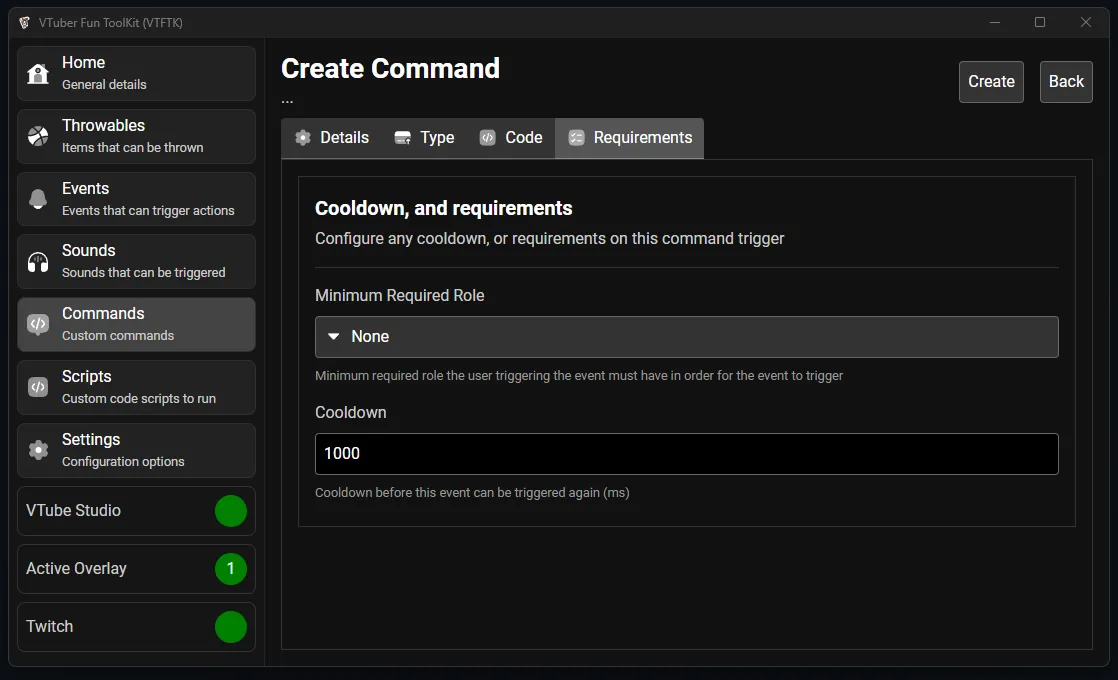Click the Back button
1118x680 pixels.
coord(1065,82)
